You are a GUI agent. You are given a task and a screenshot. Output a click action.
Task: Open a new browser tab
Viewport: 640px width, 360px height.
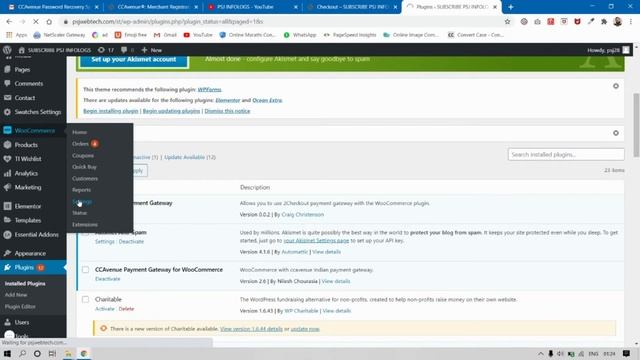pyautogui.click(x=511, y=7)
